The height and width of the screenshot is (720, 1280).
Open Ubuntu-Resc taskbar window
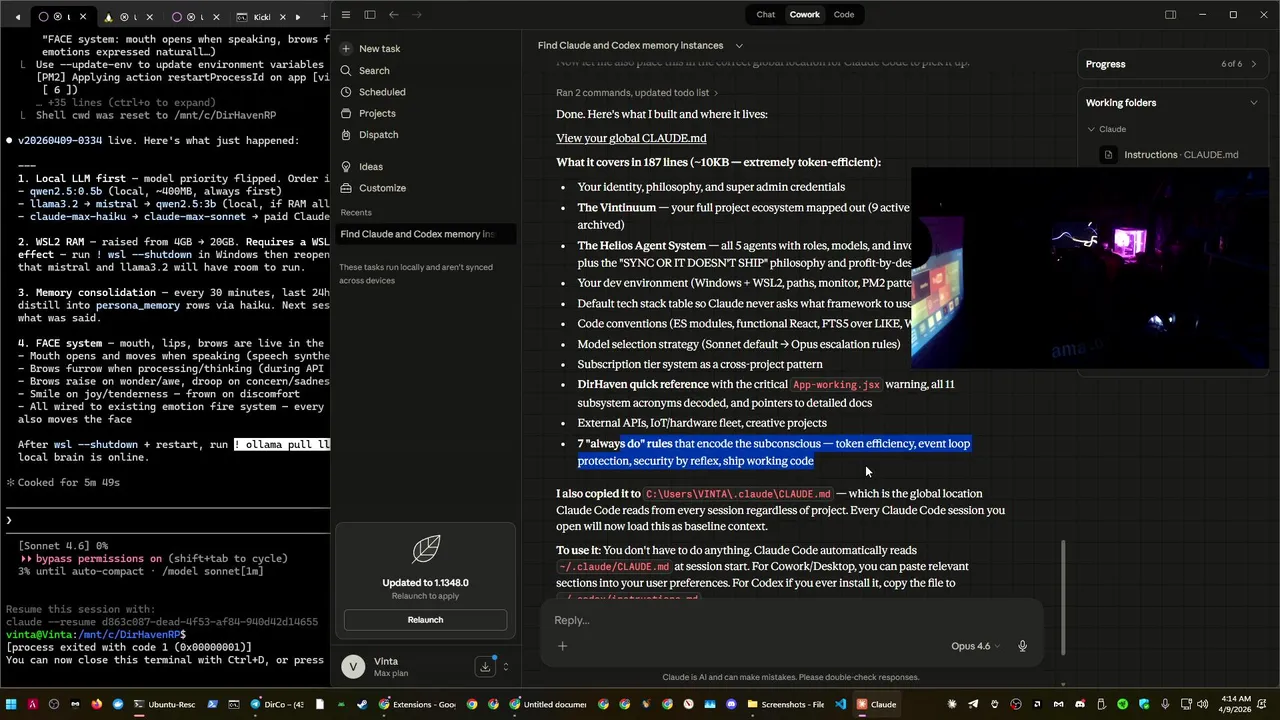166,704
